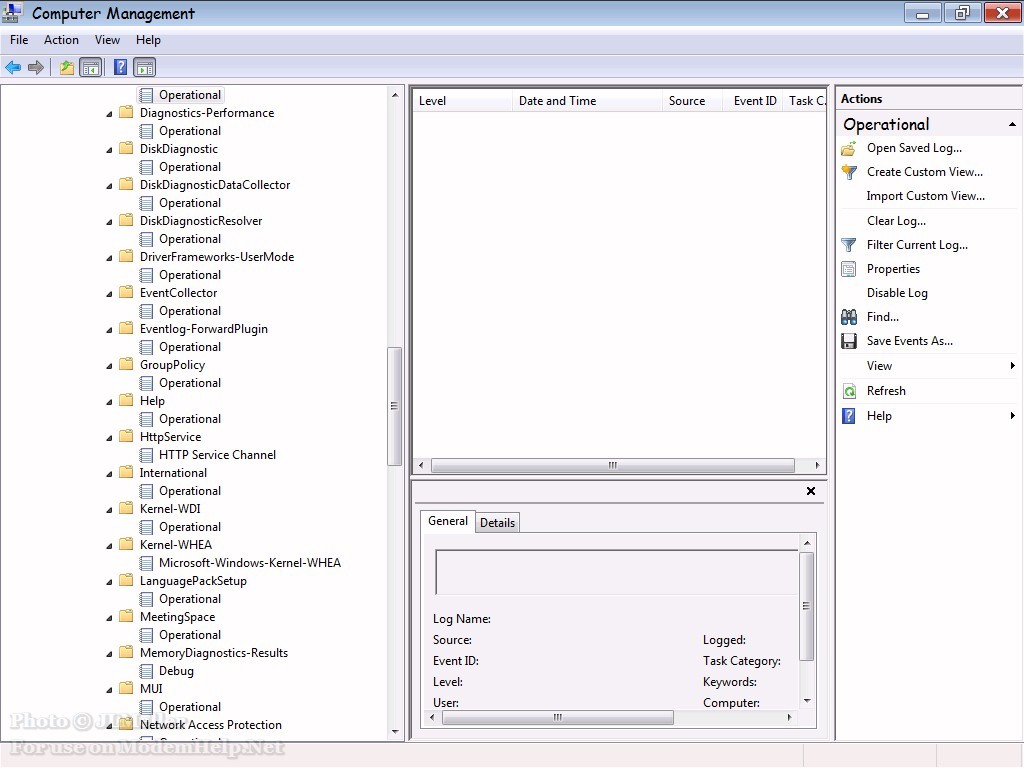The image size is (1024, 768).
Task: Collapse the DriverFrameworks-UserMode node
Action: 109,258
